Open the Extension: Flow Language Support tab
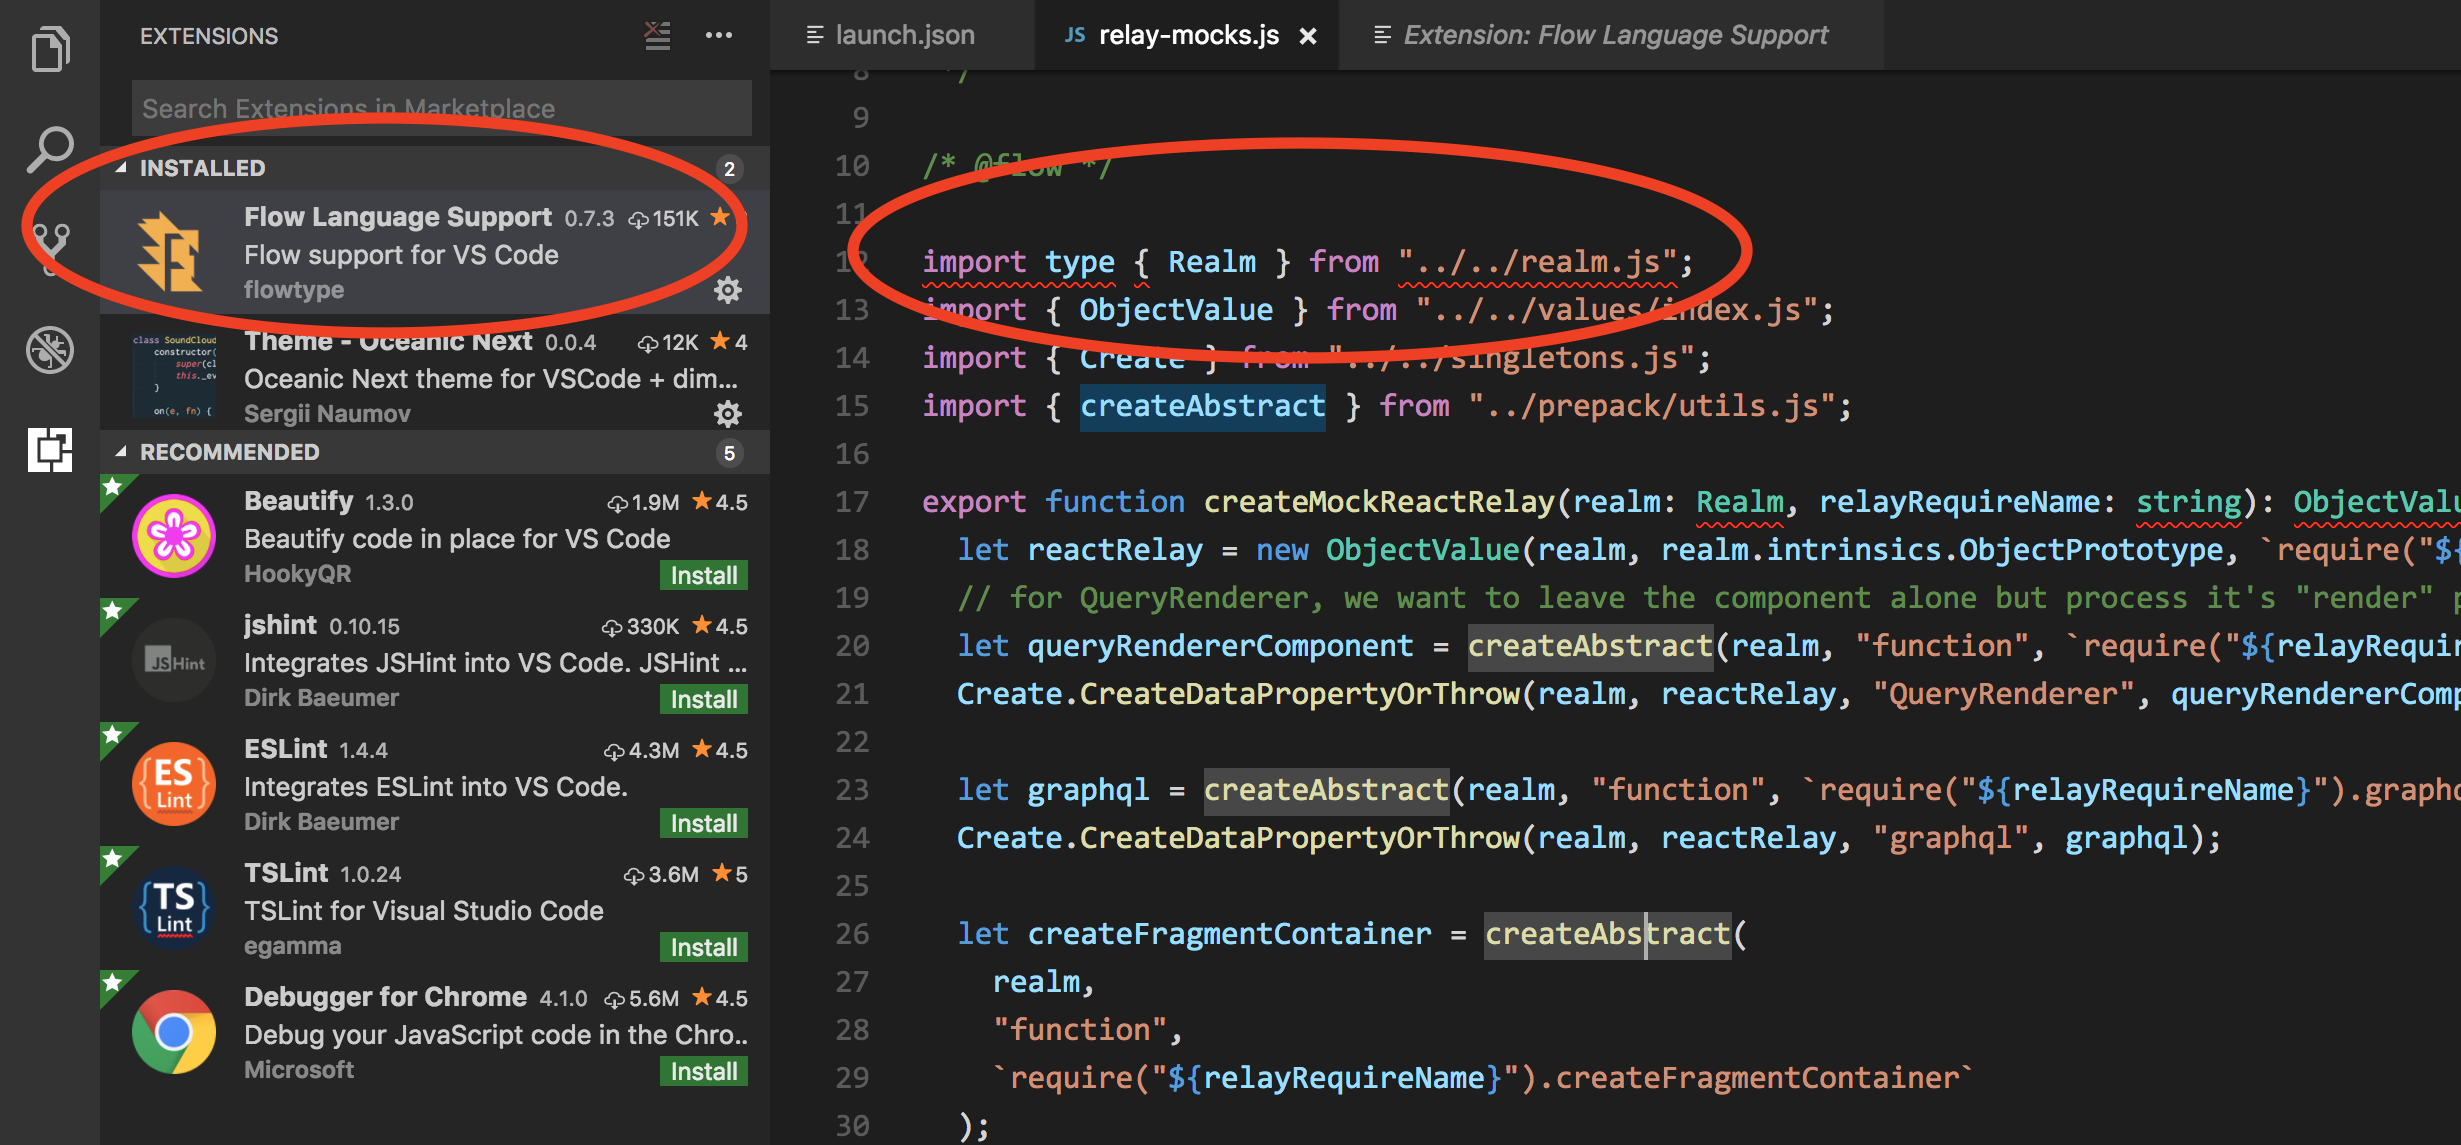The width and height of the screenshot is (2461, 1145). 1614,34
